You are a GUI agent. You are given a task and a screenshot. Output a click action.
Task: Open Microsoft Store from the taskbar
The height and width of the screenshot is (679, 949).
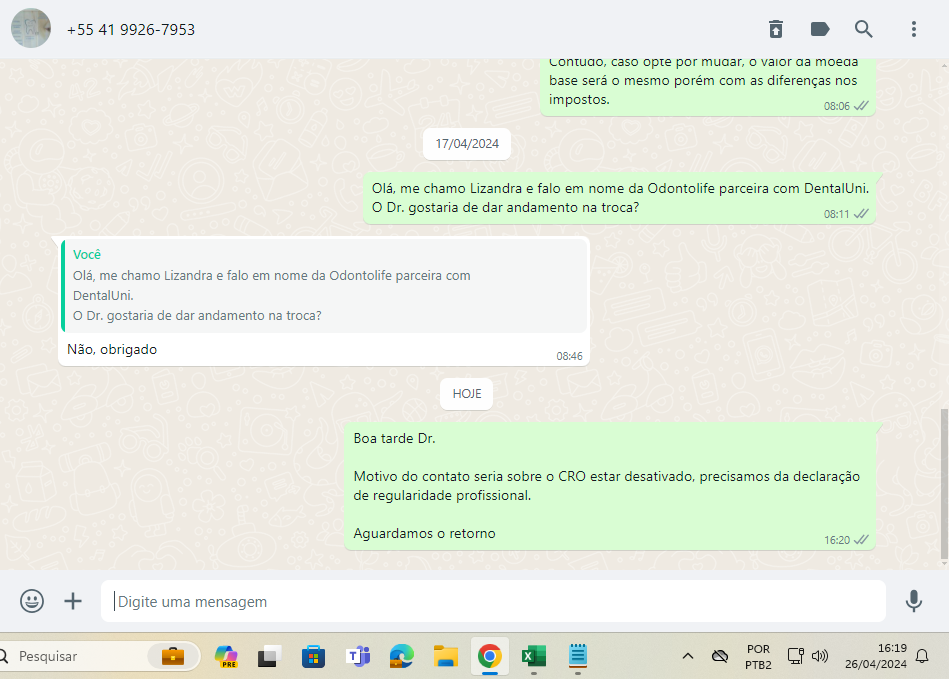pyautogui.click(x=314, y=656)
